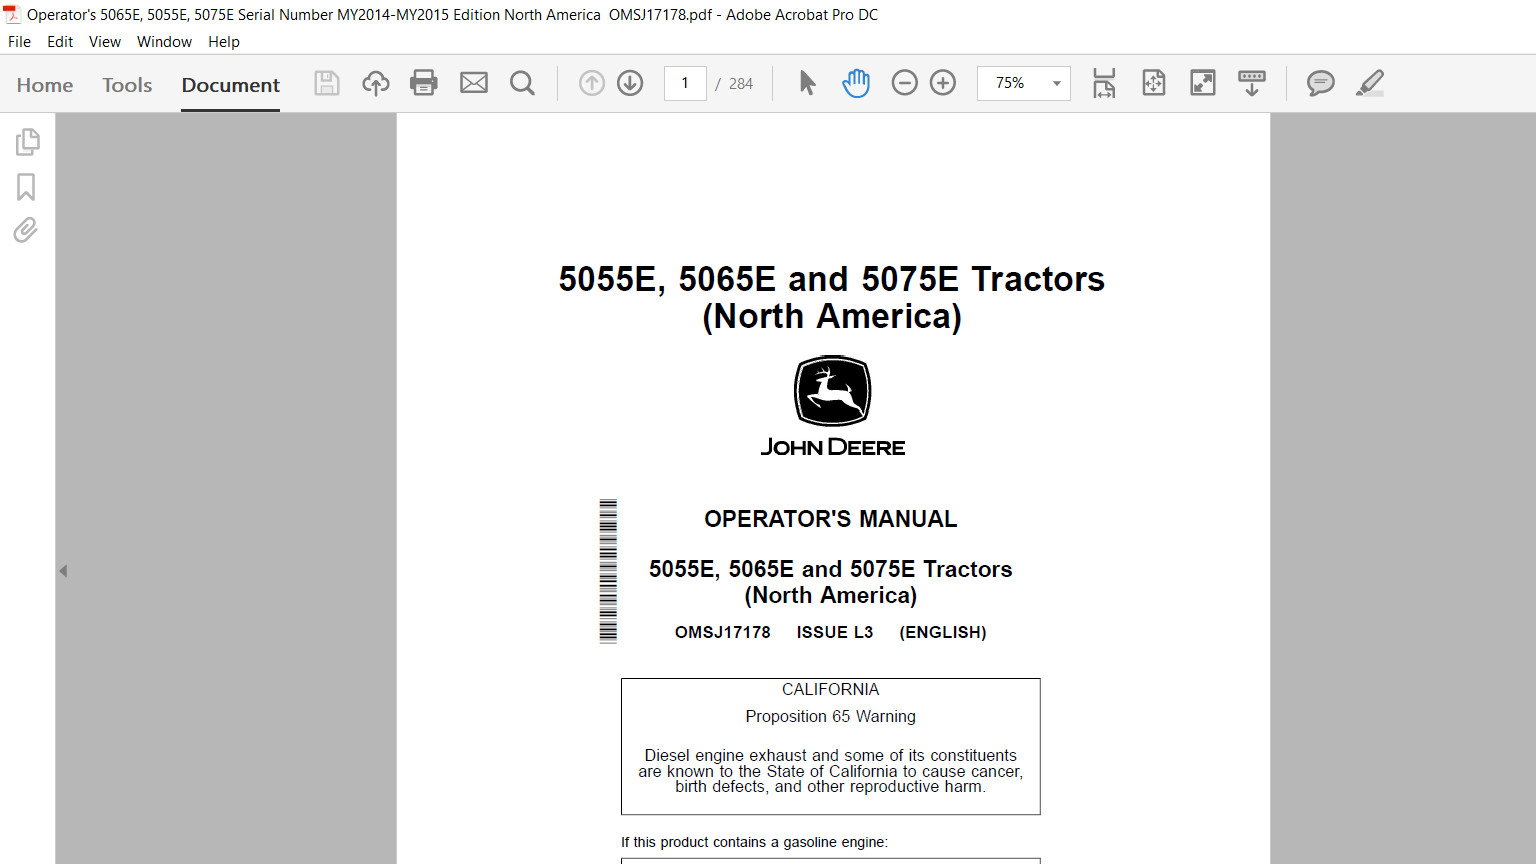Open the Edit menu
The width and height of the screenshot is (1536, 864).
click(x=60, y=42)
